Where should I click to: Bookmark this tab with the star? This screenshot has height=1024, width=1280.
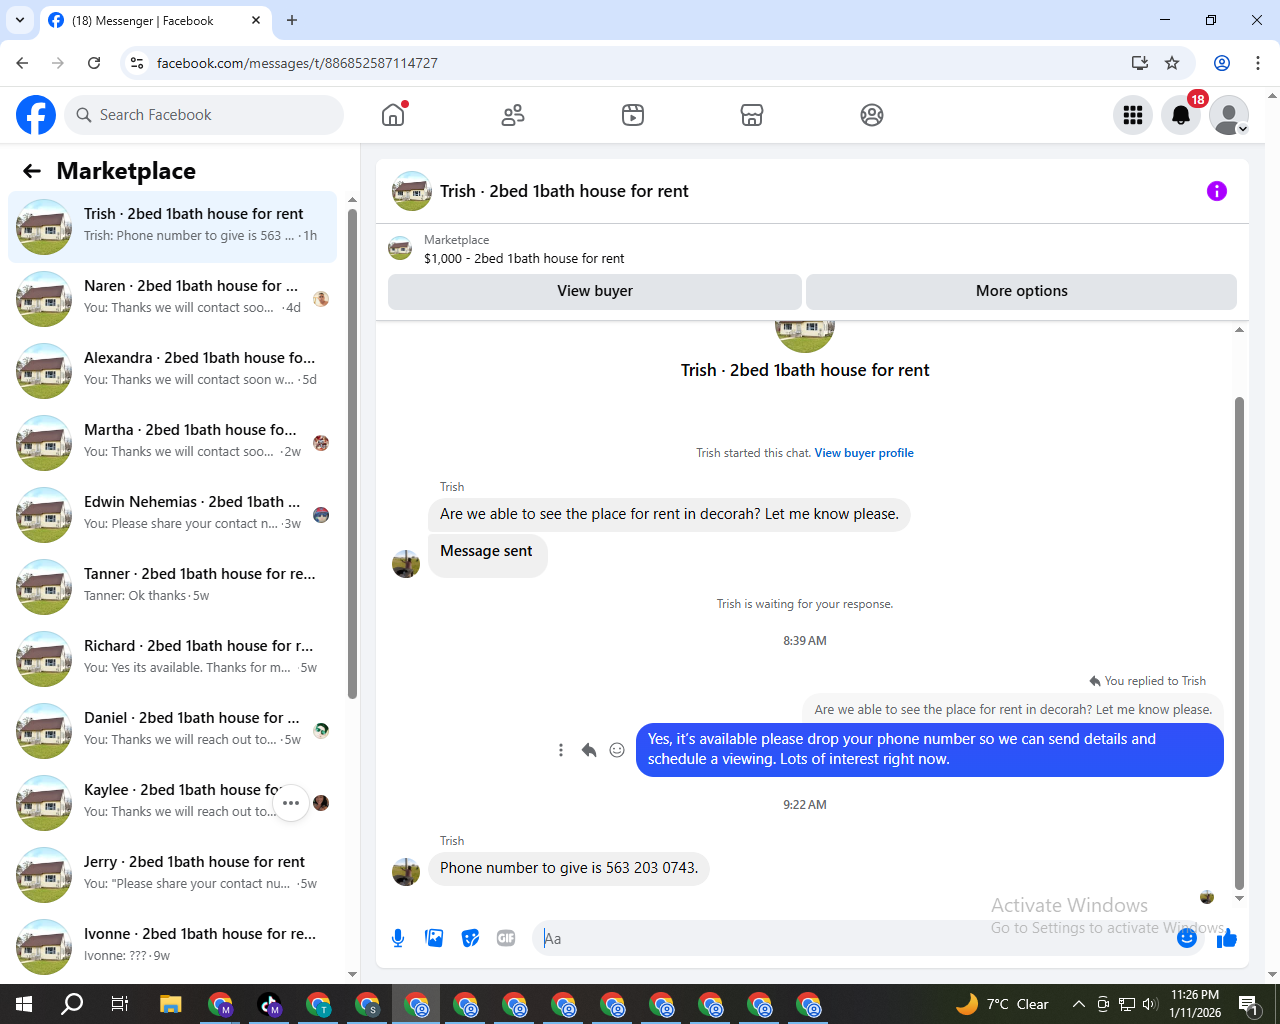point(1172,63)
